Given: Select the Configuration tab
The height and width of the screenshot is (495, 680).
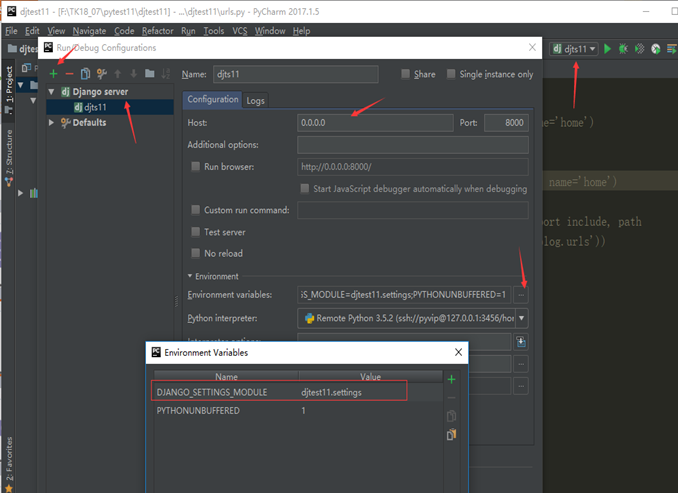Looking at the screenshot, I should coord(212,99).
